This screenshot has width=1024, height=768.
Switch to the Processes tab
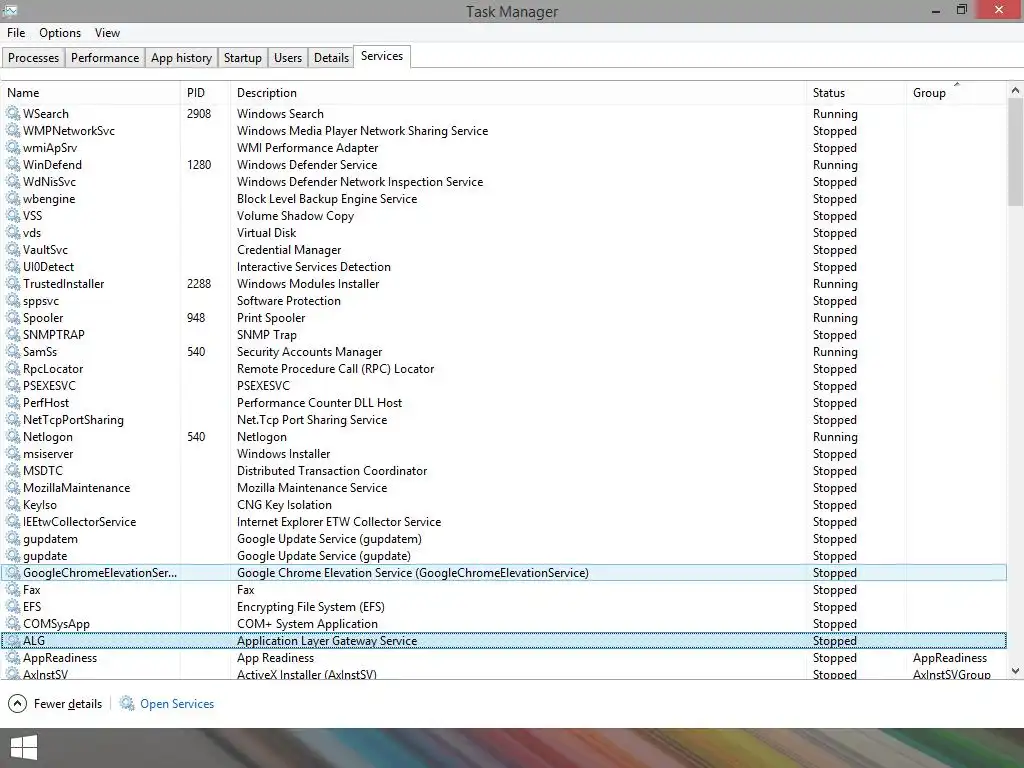coord(33,57)
